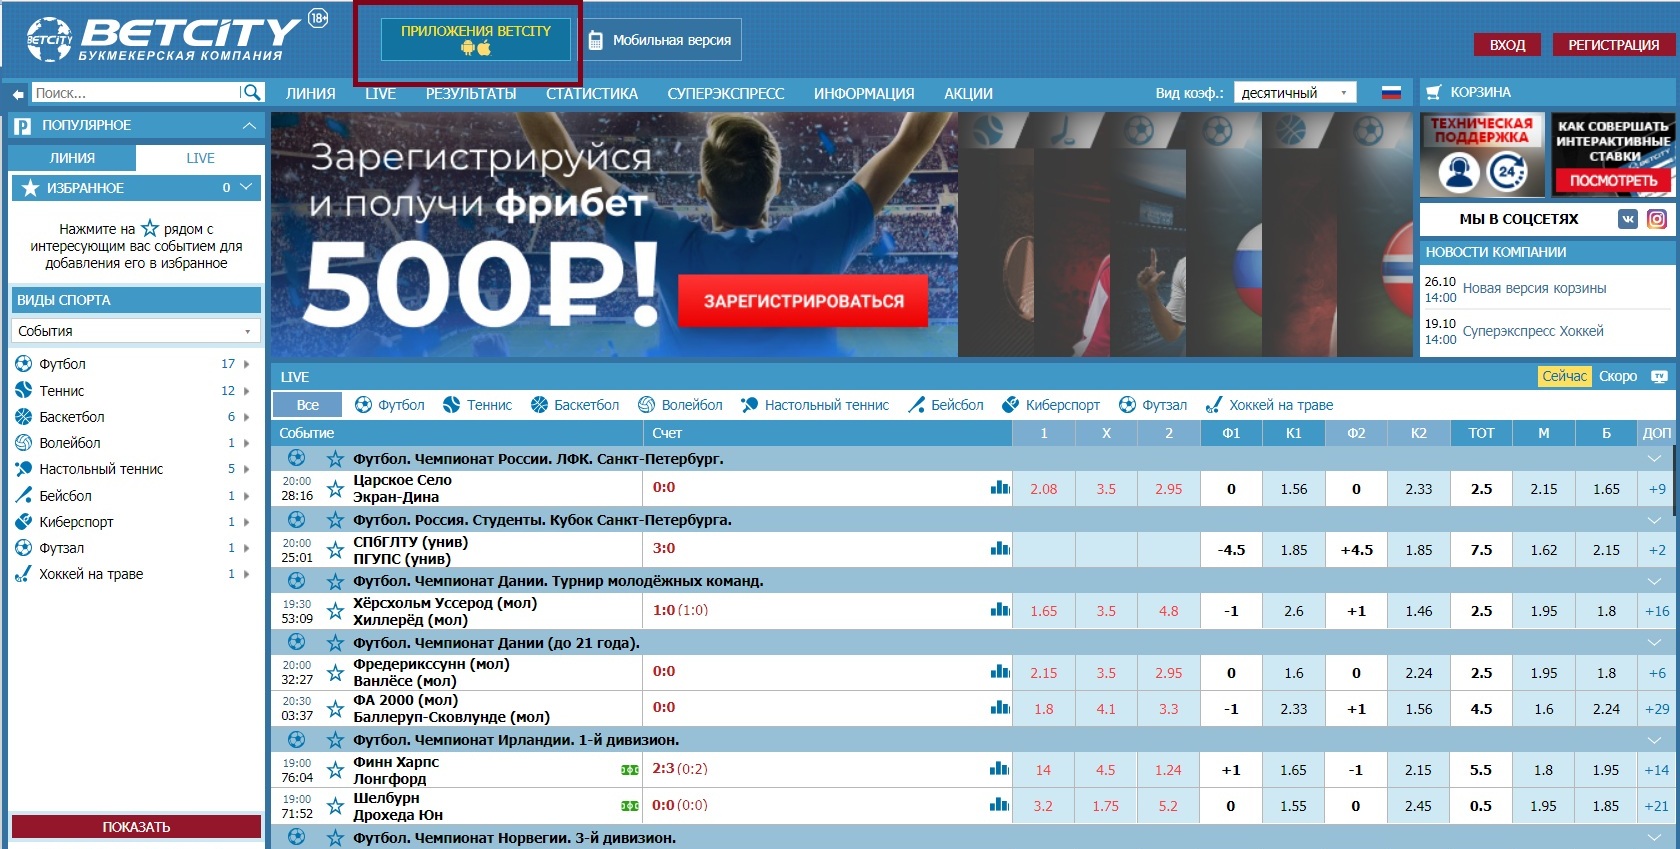Open statistics chart icon for Царское Село match
This screenshot has height=849, width=1680.
coord(1000,488)
